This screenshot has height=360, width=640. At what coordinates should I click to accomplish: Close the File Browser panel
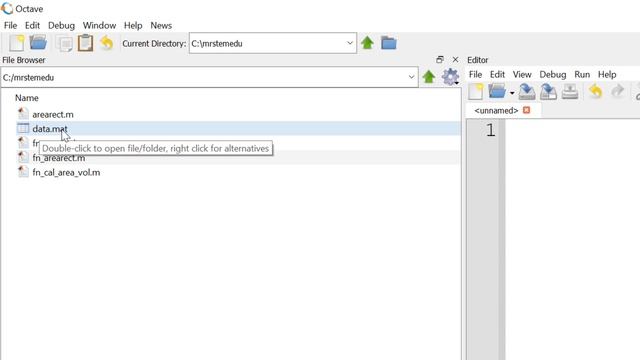pyautogui.click(x=456, y=60)
